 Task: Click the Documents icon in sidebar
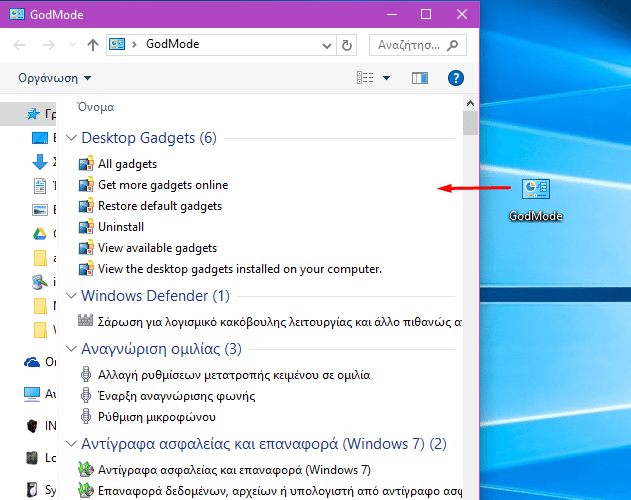pyautogui.click(x=39, y=186)
